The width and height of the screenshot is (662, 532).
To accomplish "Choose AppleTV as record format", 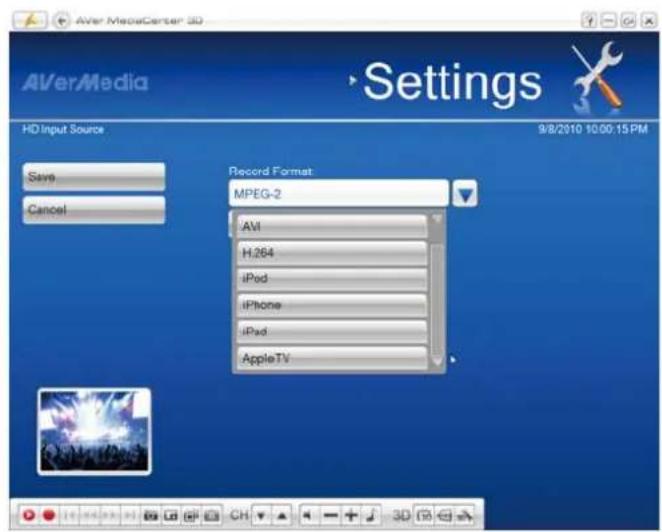I will click(332, 359).
